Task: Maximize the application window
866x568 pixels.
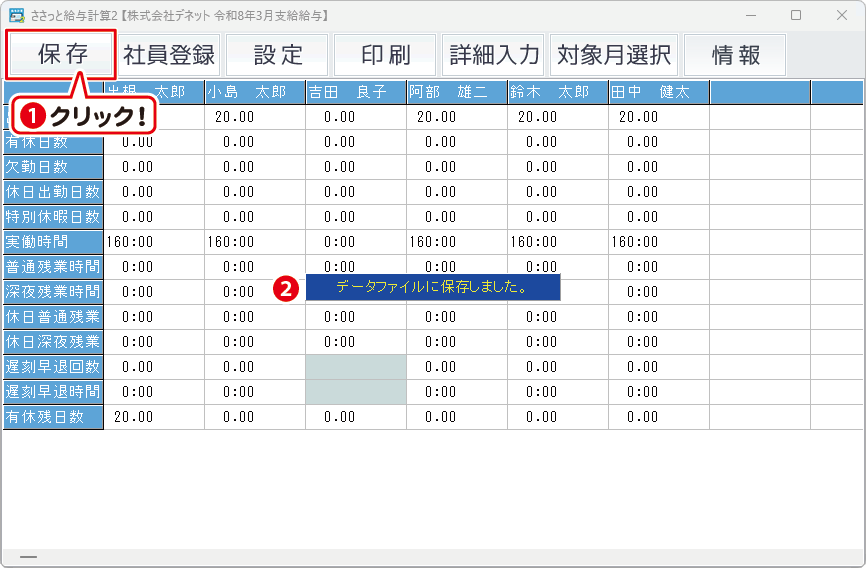Action: (x=795, y=15)
